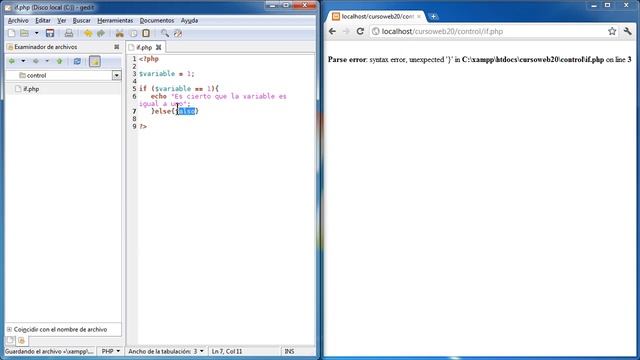This screenshot has width=640, height=360.
Task: Open the Editar menu
Action: (x=43, y=20)
